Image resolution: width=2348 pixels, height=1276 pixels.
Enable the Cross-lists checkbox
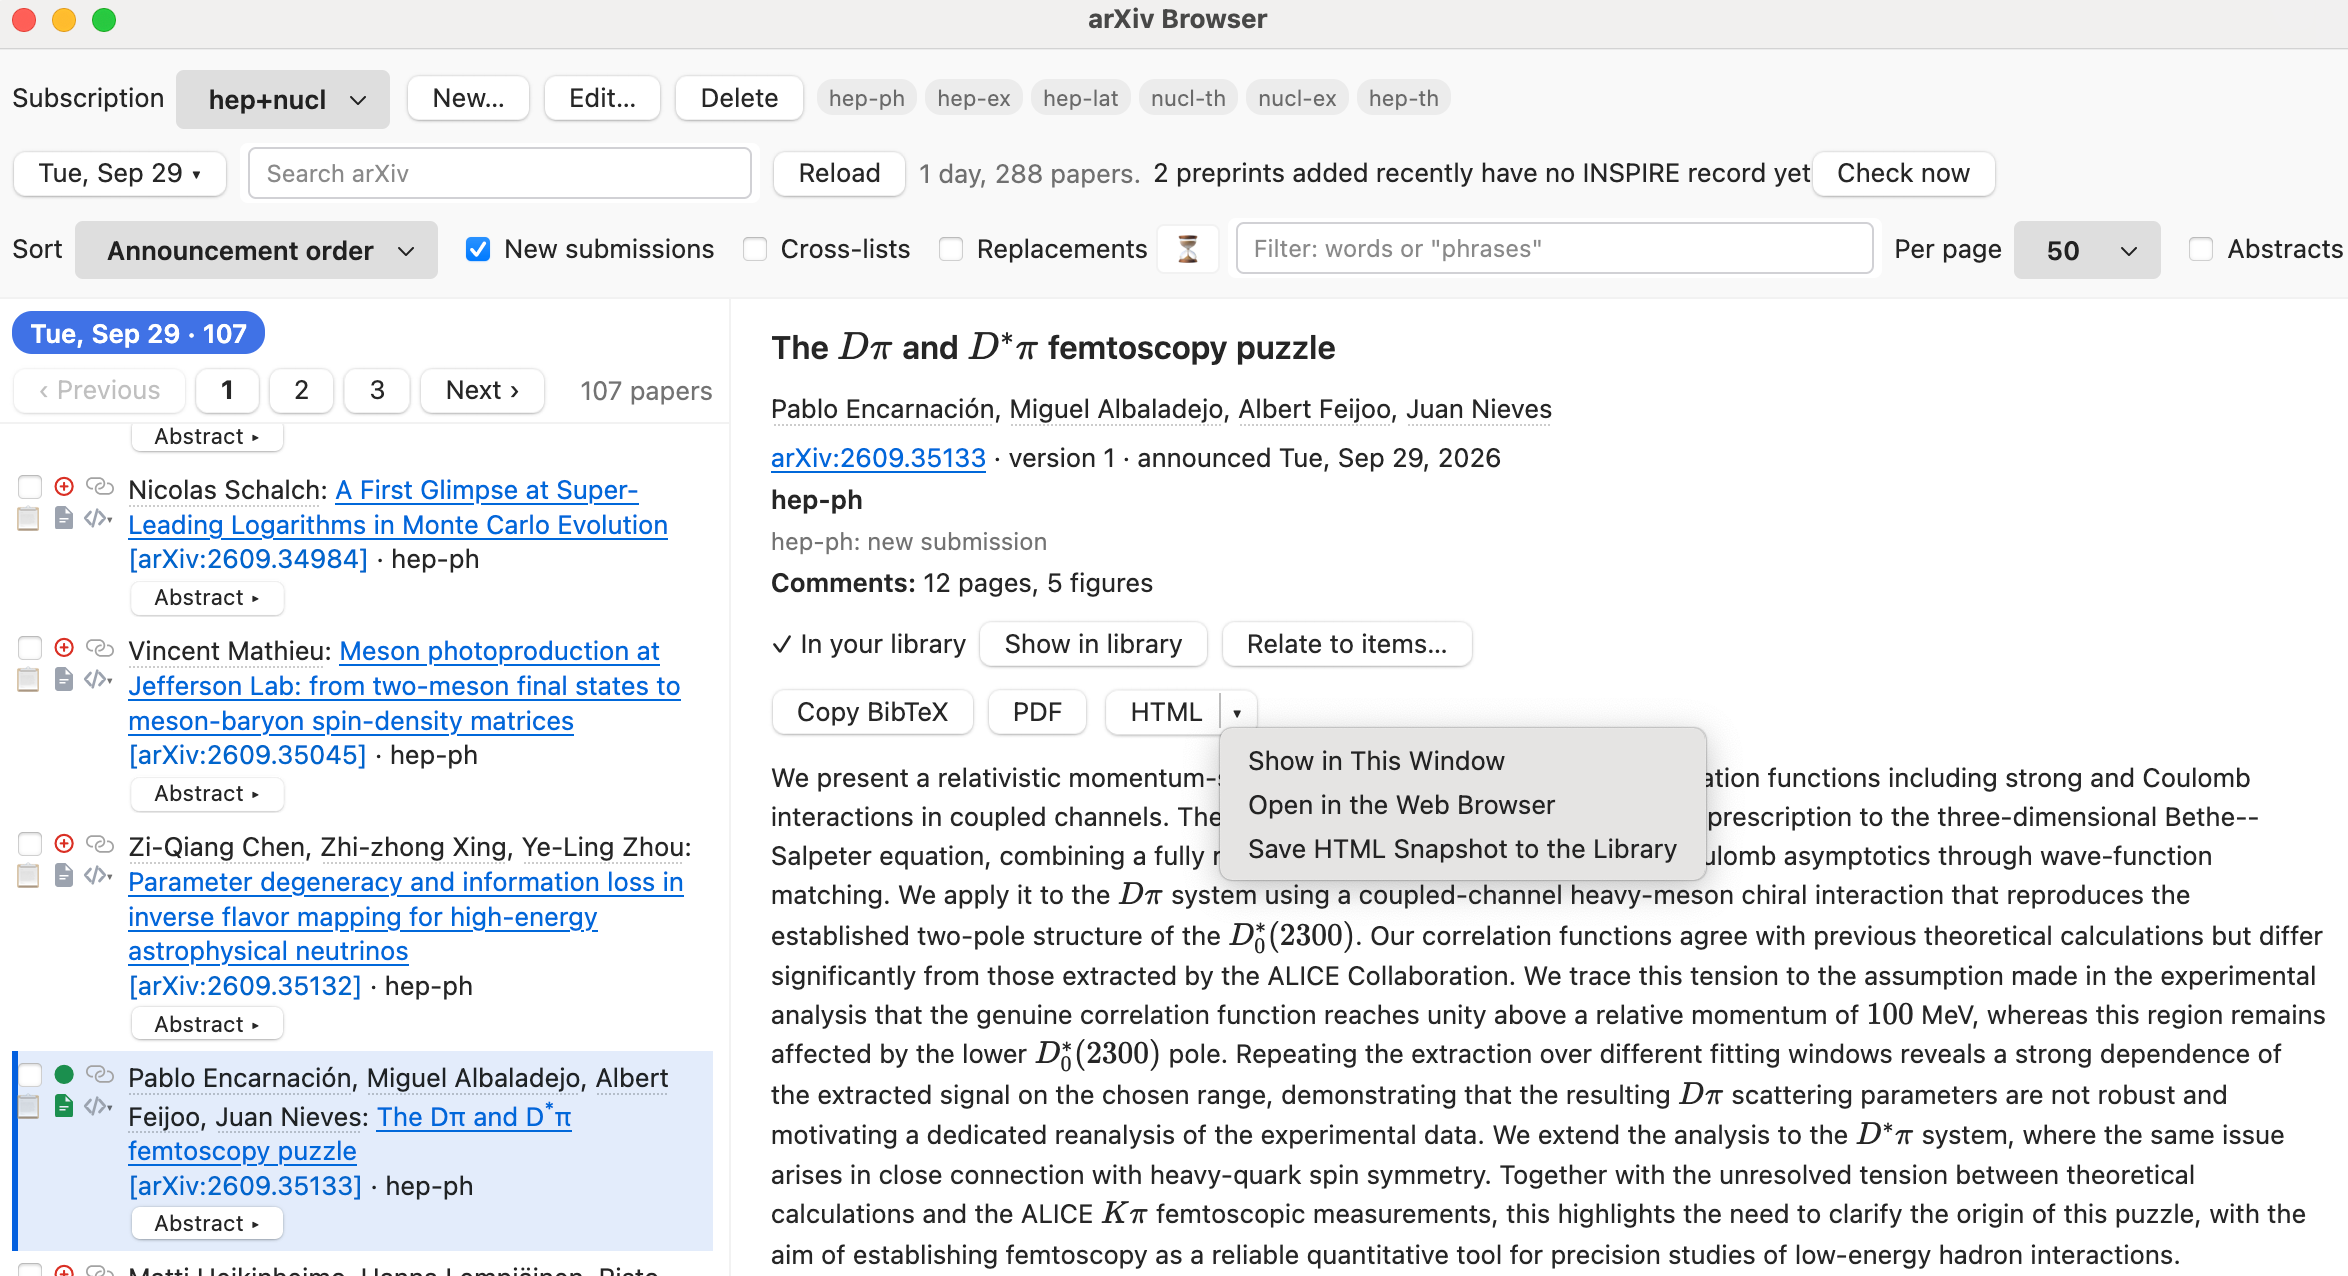(x=755, y=249)
